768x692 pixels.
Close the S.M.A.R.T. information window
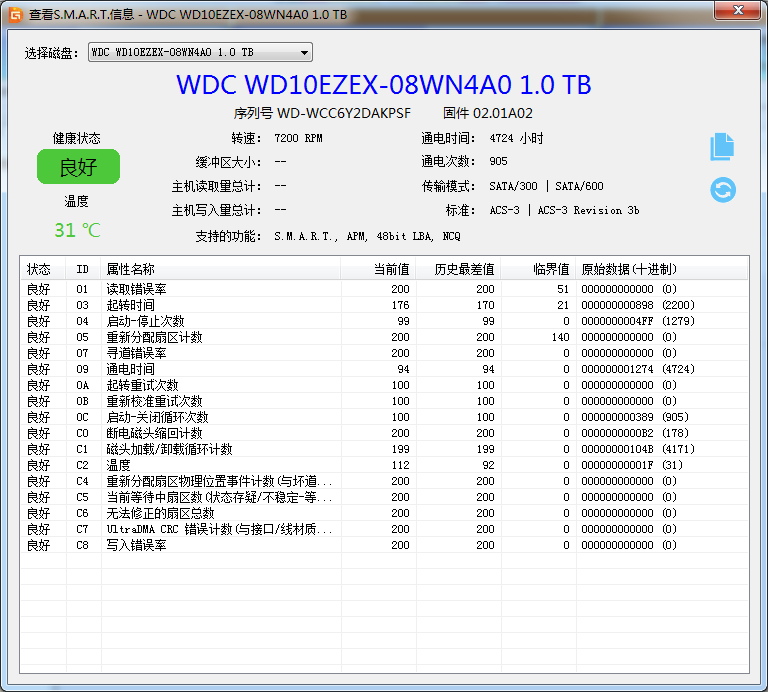pos(738,10)
